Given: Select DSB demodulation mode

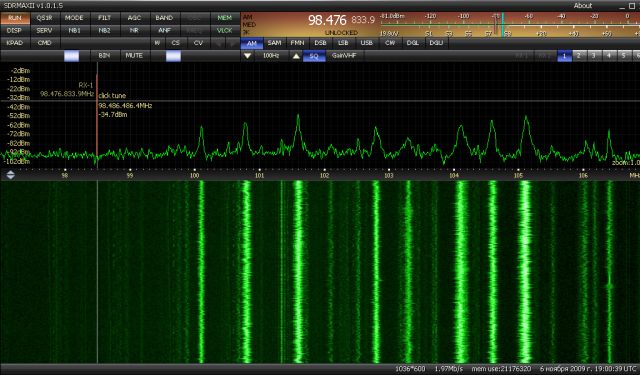Looking at the screenshot, I should 320,43.
